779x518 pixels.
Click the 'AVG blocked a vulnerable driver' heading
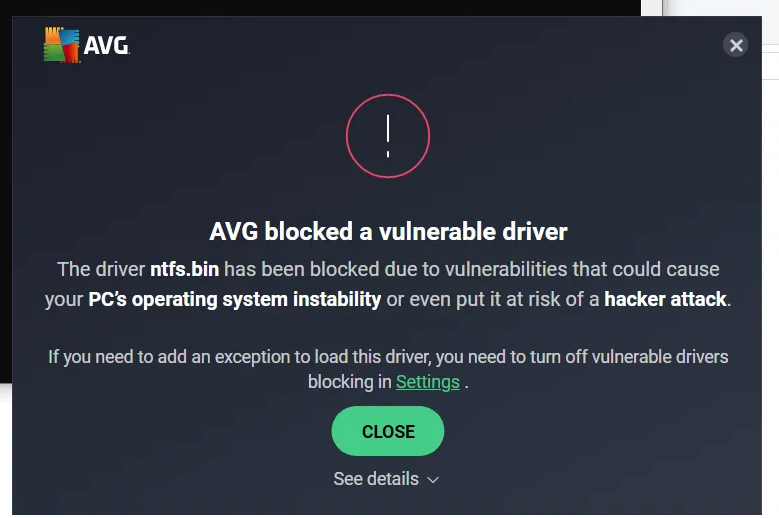coord(388,232)
